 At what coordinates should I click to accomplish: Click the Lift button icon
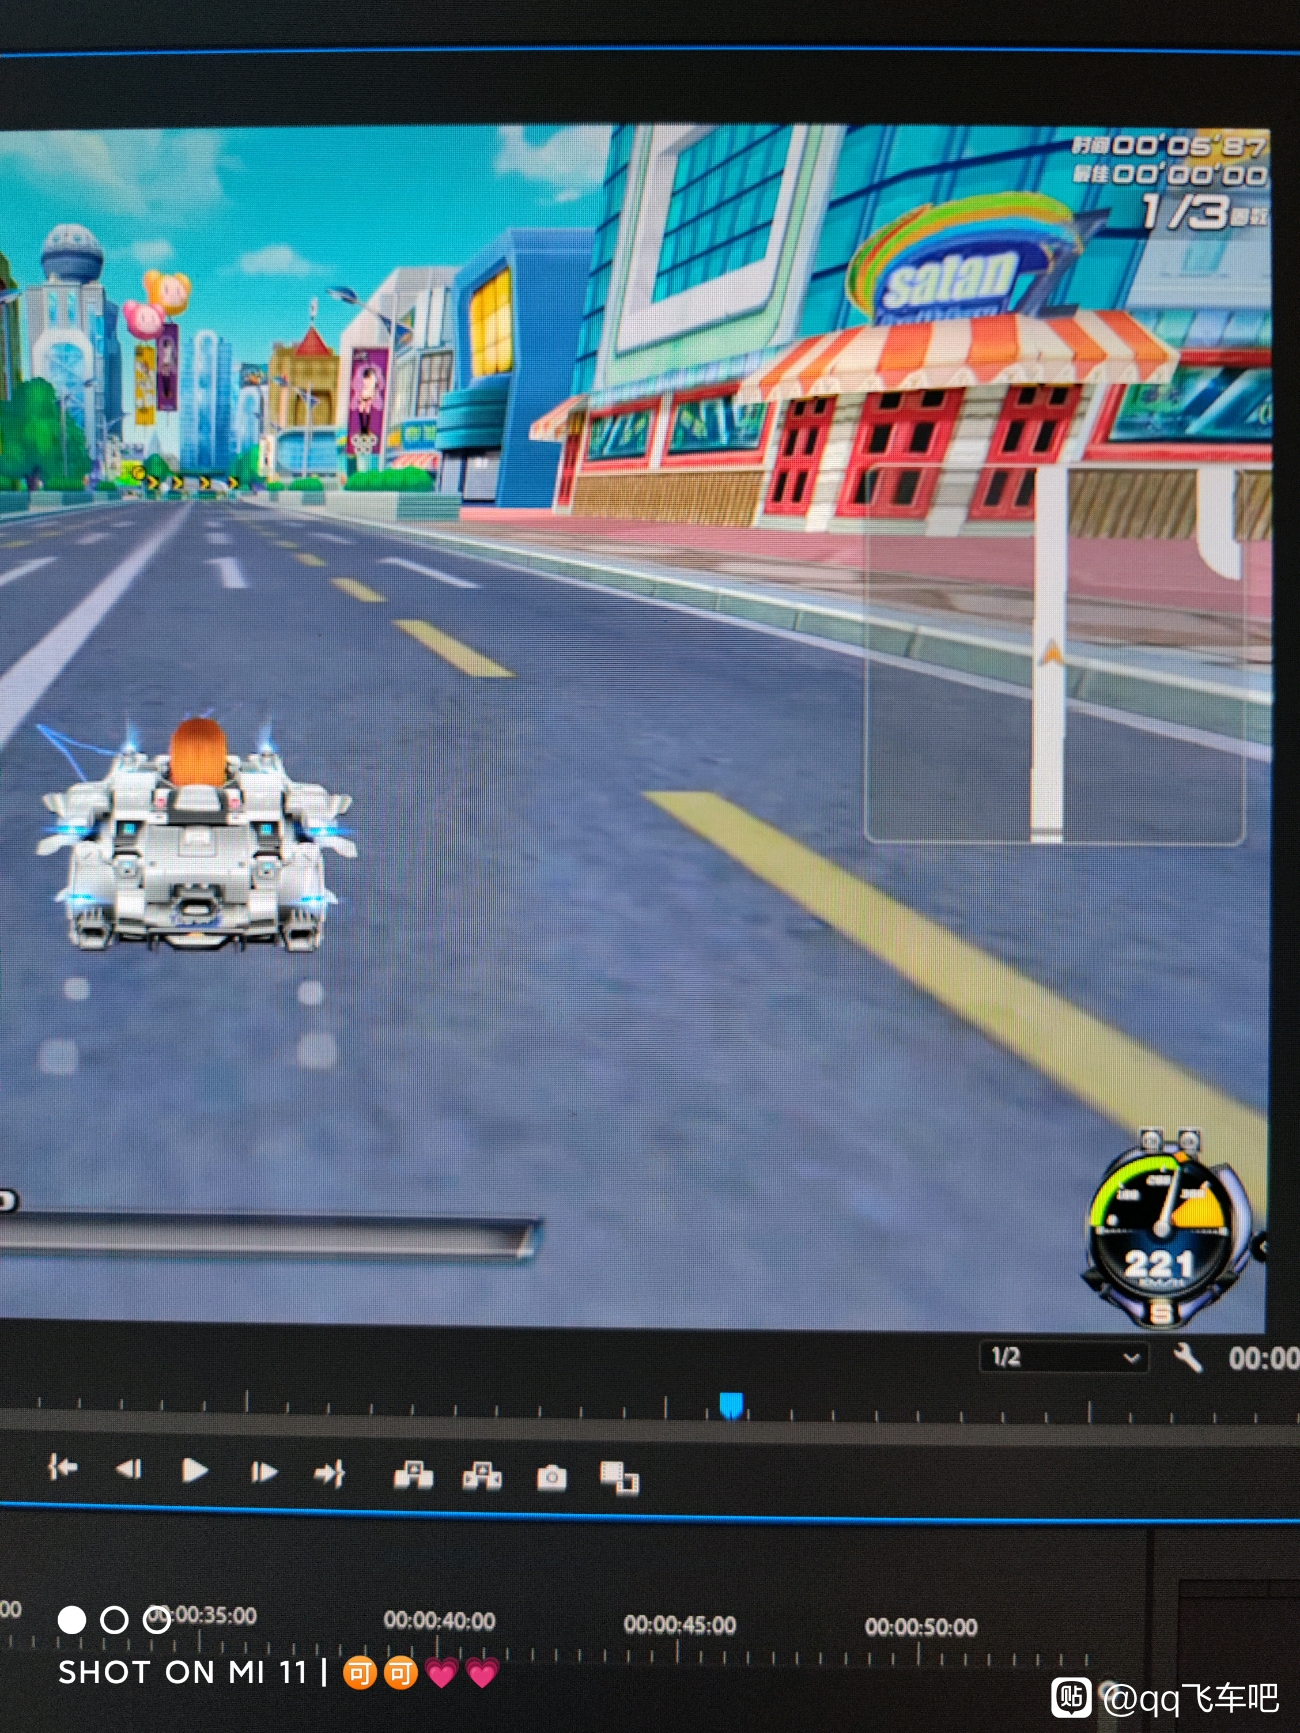413,1474
